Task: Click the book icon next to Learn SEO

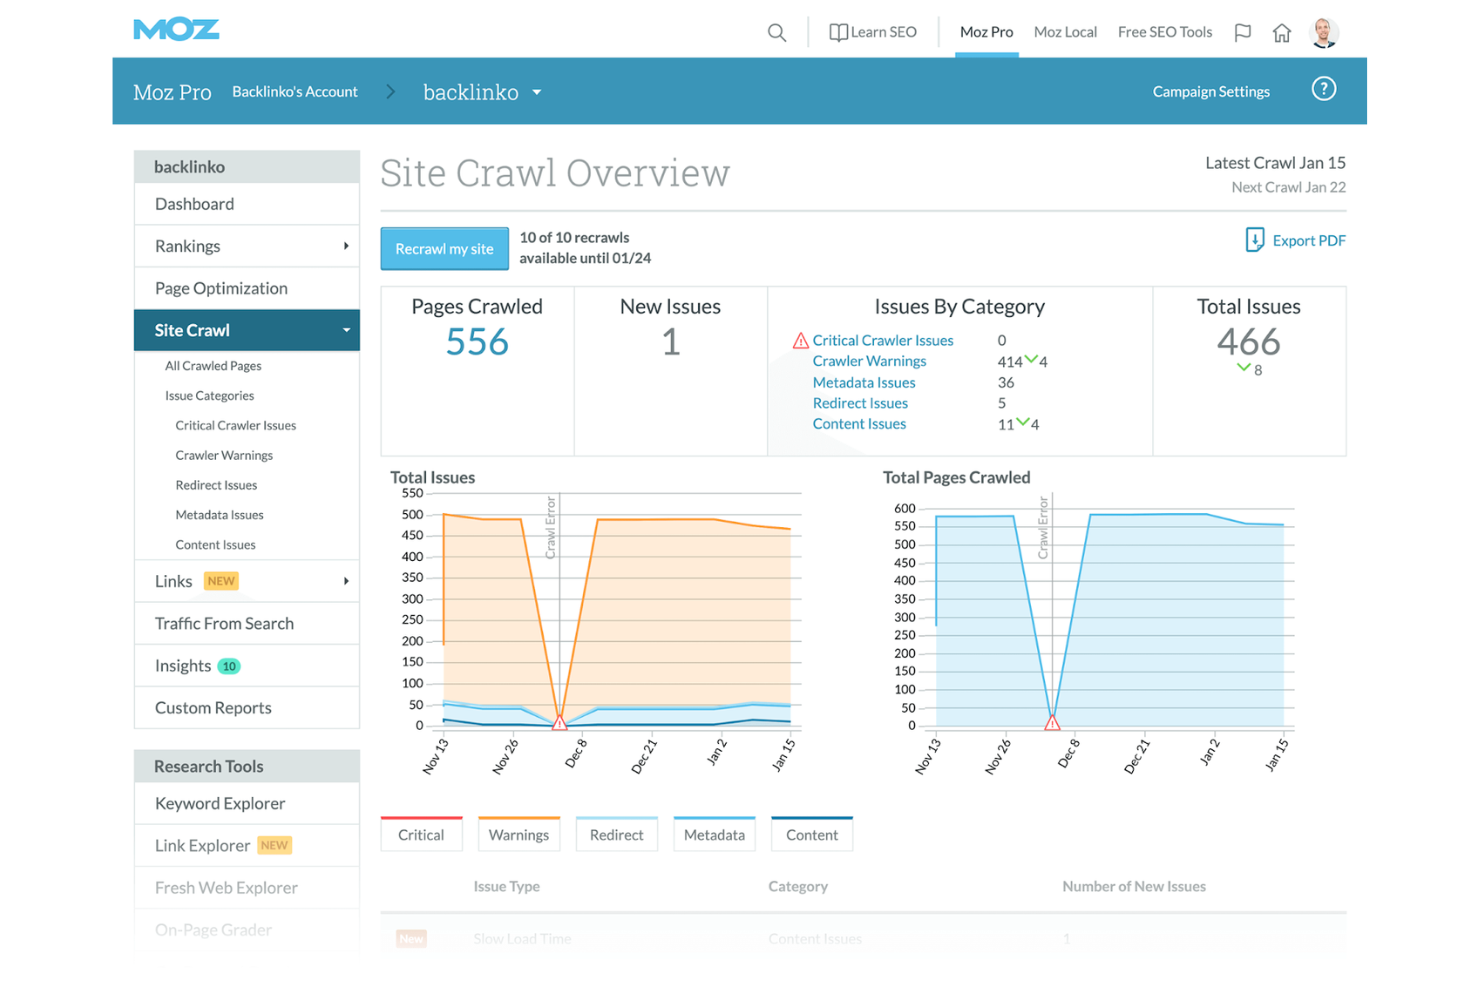Action: (x=838, y=32)
